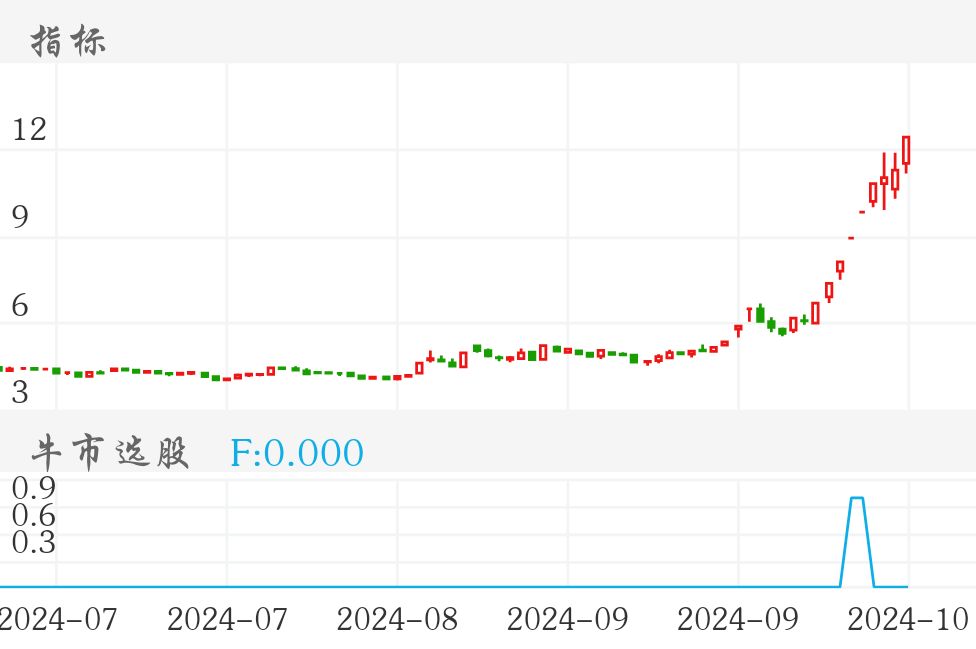Click the first 2024-07 date label
Screen dimensions: 976x649
click(57, 620)
